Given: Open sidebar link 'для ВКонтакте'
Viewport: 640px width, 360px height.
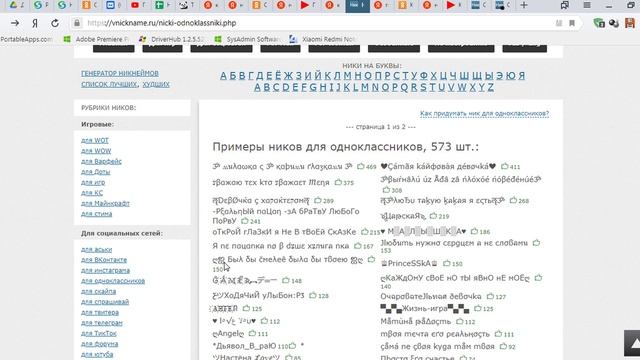Looking at the screenshot, I should pyautogui.click(x=104, y=260).
